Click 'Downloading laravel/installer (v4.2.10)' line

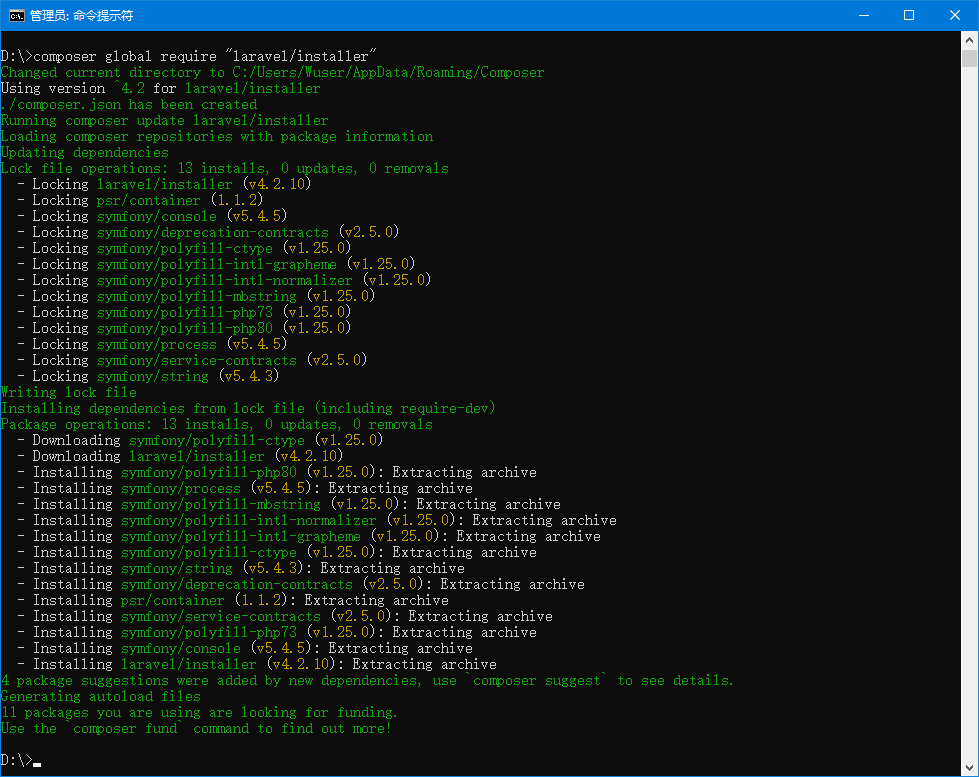(x=180, y=456)
